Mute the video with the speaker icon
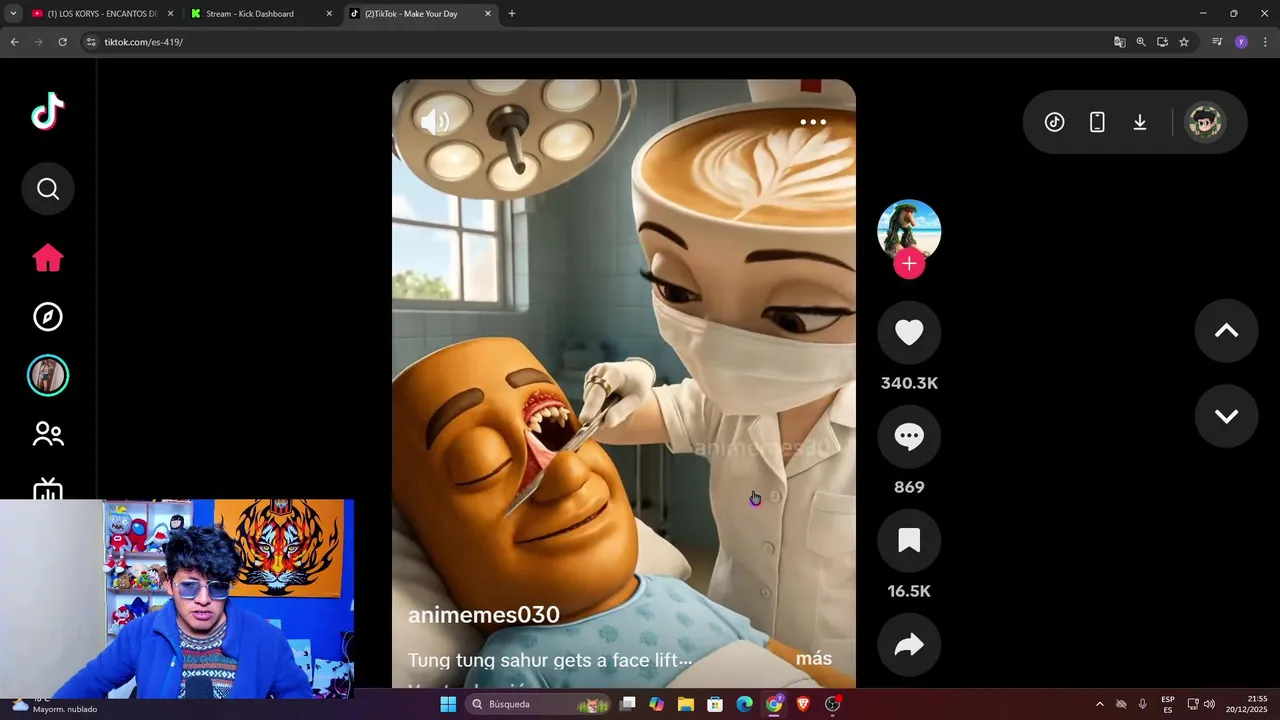 (435, 122)
